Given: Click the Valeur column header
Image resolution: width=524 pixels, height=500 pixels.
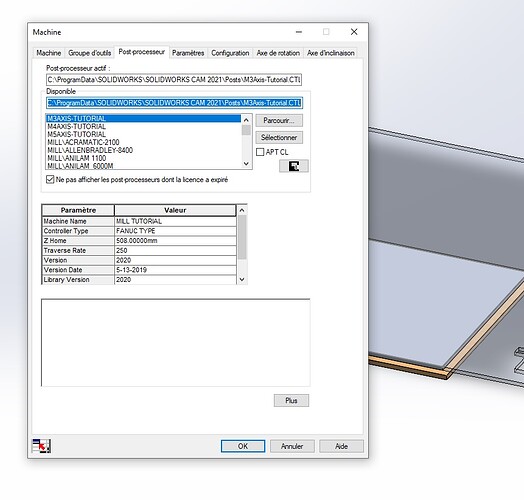Looking at the screenshot, I should [x=175, y=210].
